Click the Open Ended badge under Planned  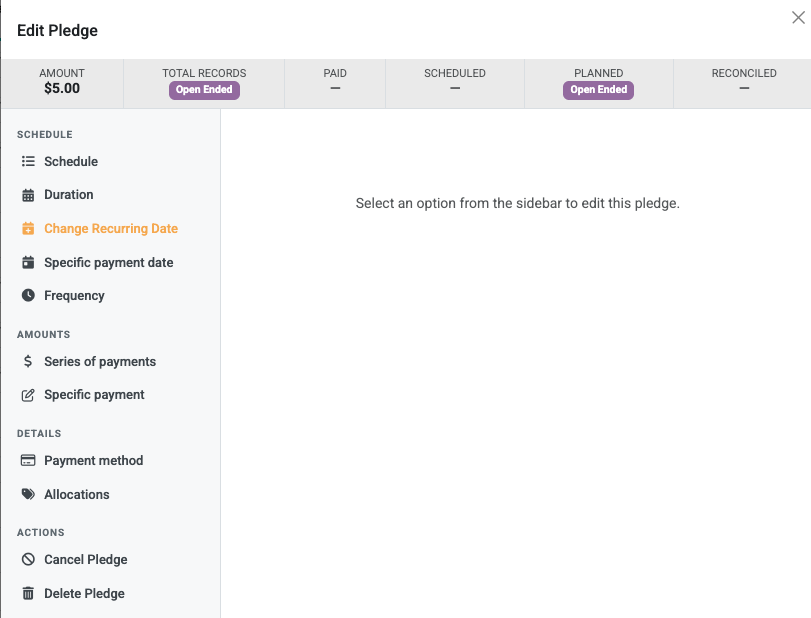[x=598, y=90]
